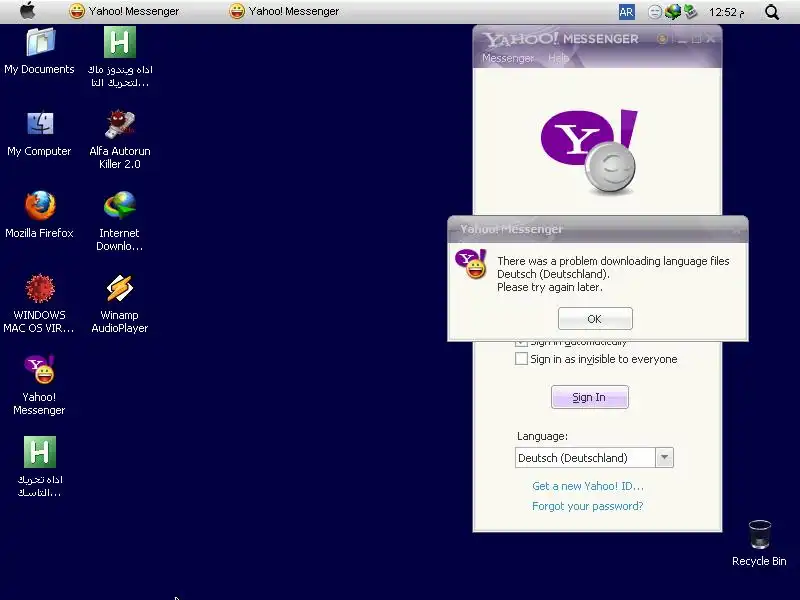The image size is (800, 600).
Task: Click the error dialog title bar
Action: (597, 229)
